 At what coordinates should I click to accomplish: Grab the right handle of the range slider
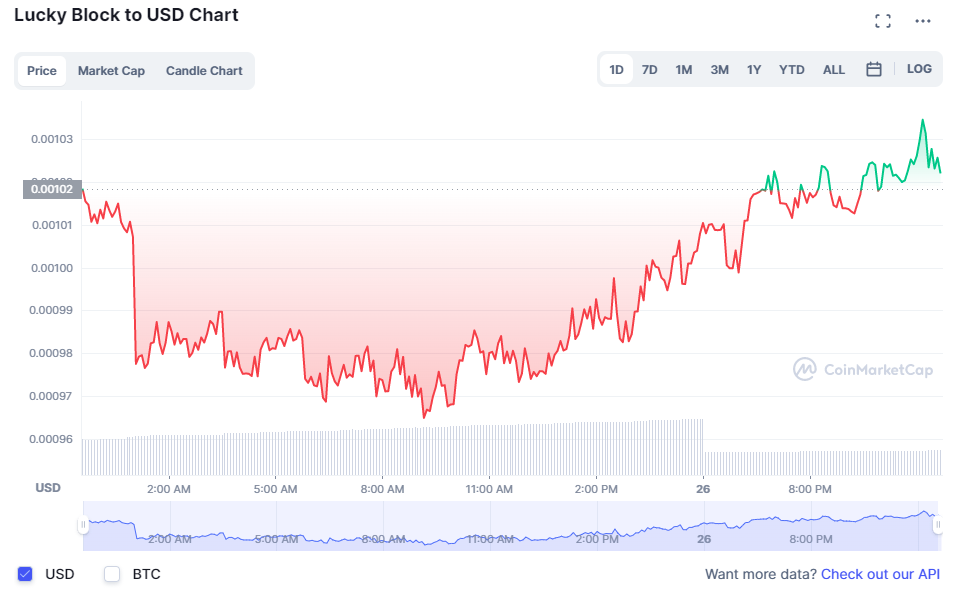coord(938,525)
